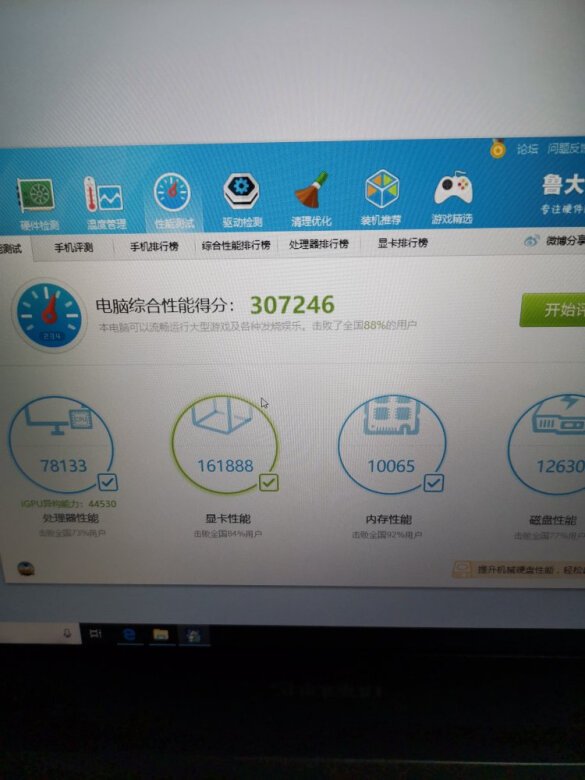Toggle the 显卡性能 checkbox
Image resolution: width=585 pixels, height=780 pixels.
pyautogui.click(x=269, y=483)
